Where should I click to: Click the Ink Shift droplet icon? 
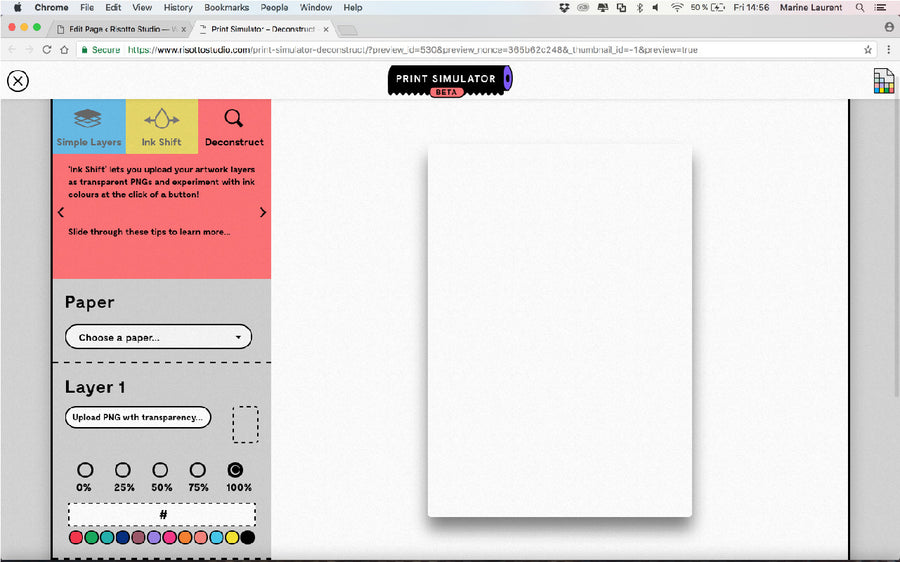pyautogui.click(x=161, y=119)
